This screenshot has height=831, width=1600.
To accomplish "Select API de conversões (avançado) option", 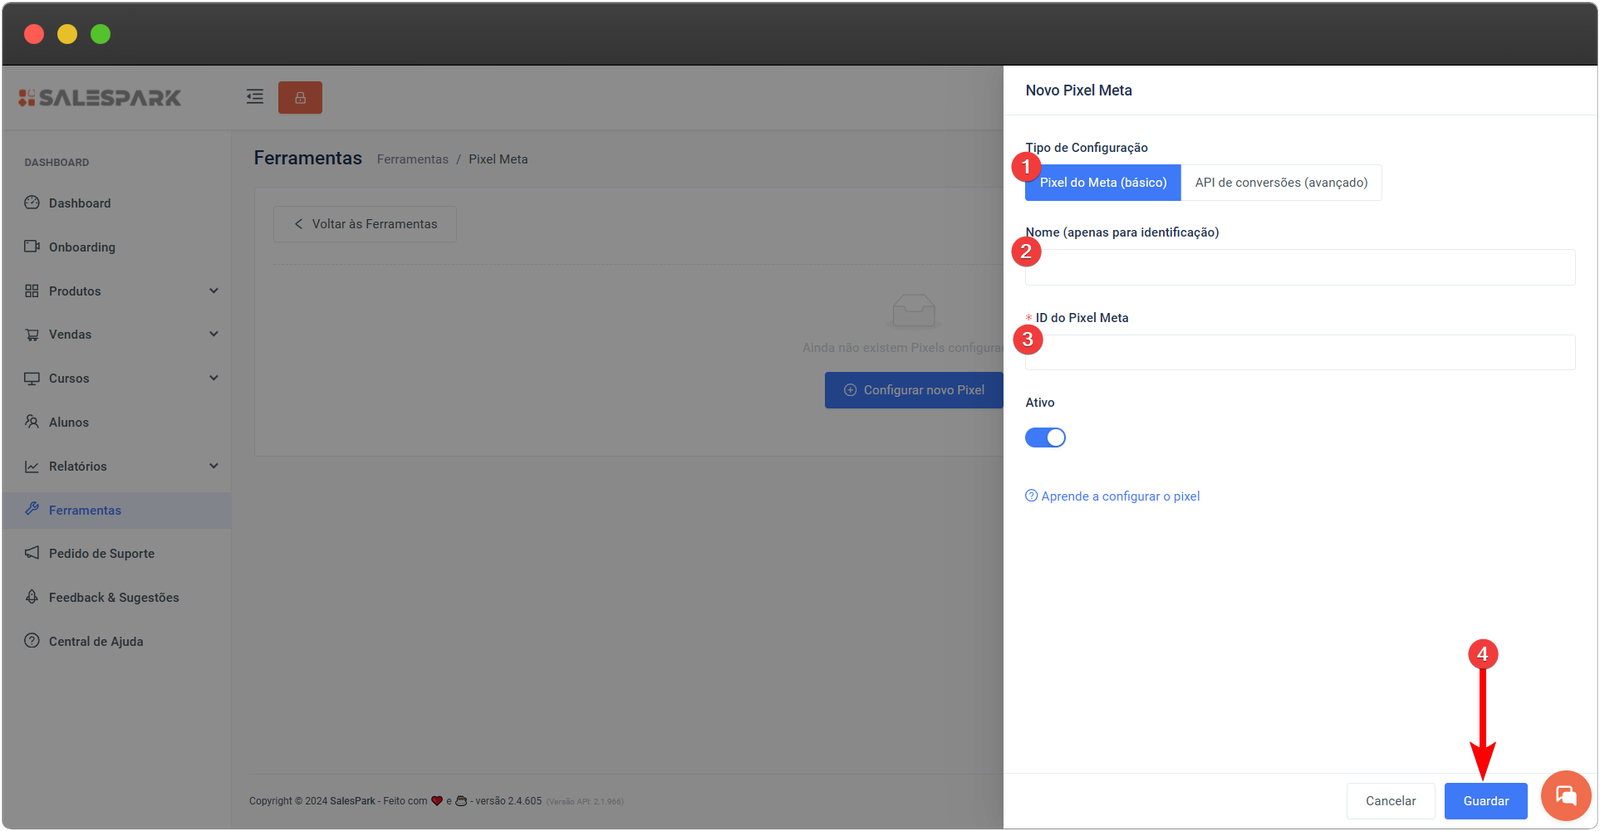I will click(1281, 183).
